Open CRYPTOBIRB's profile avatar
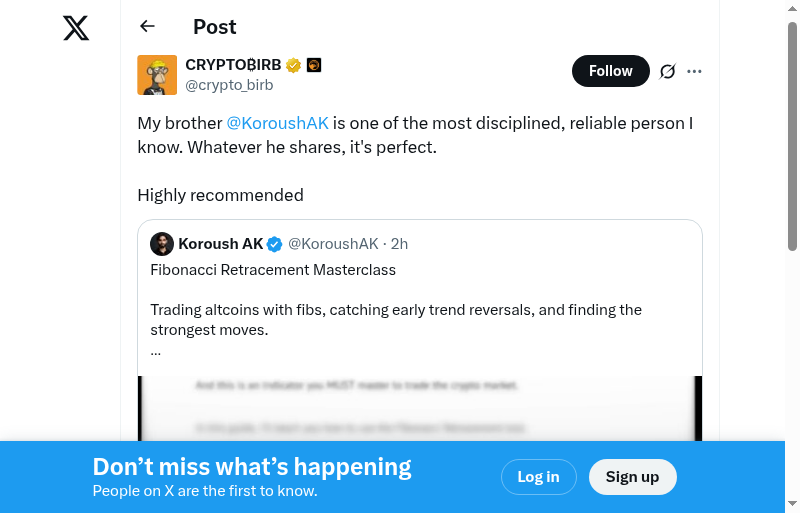This screenshot has height=513, width=800. [x=157, y=75]
